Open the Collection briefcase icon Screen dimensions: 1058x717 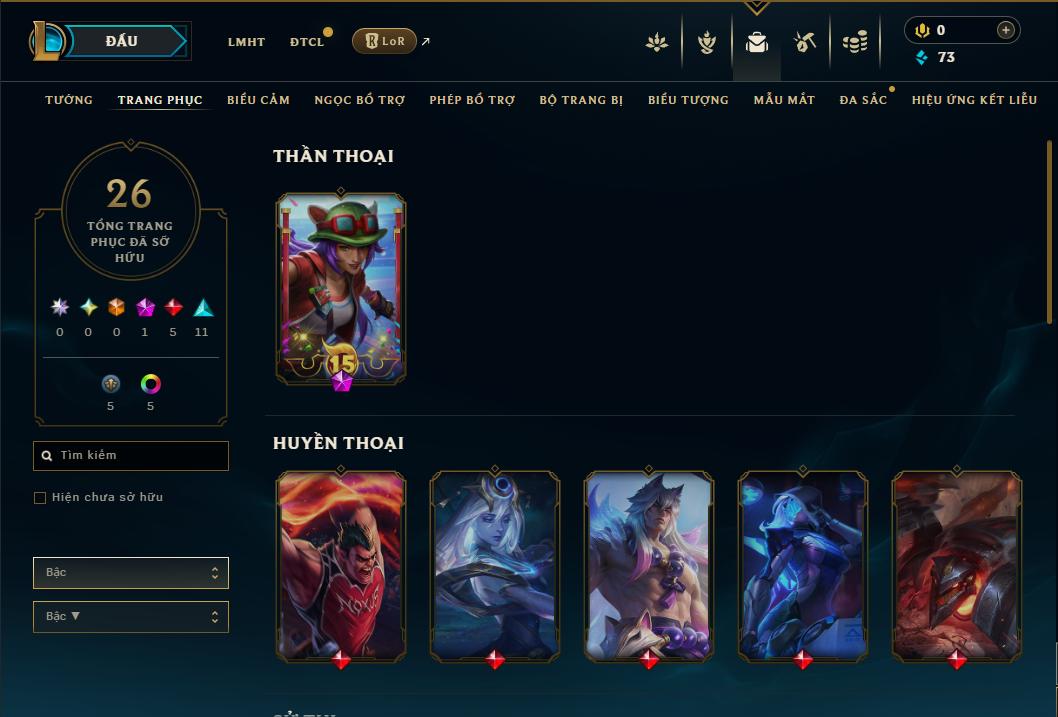[756, 42]
